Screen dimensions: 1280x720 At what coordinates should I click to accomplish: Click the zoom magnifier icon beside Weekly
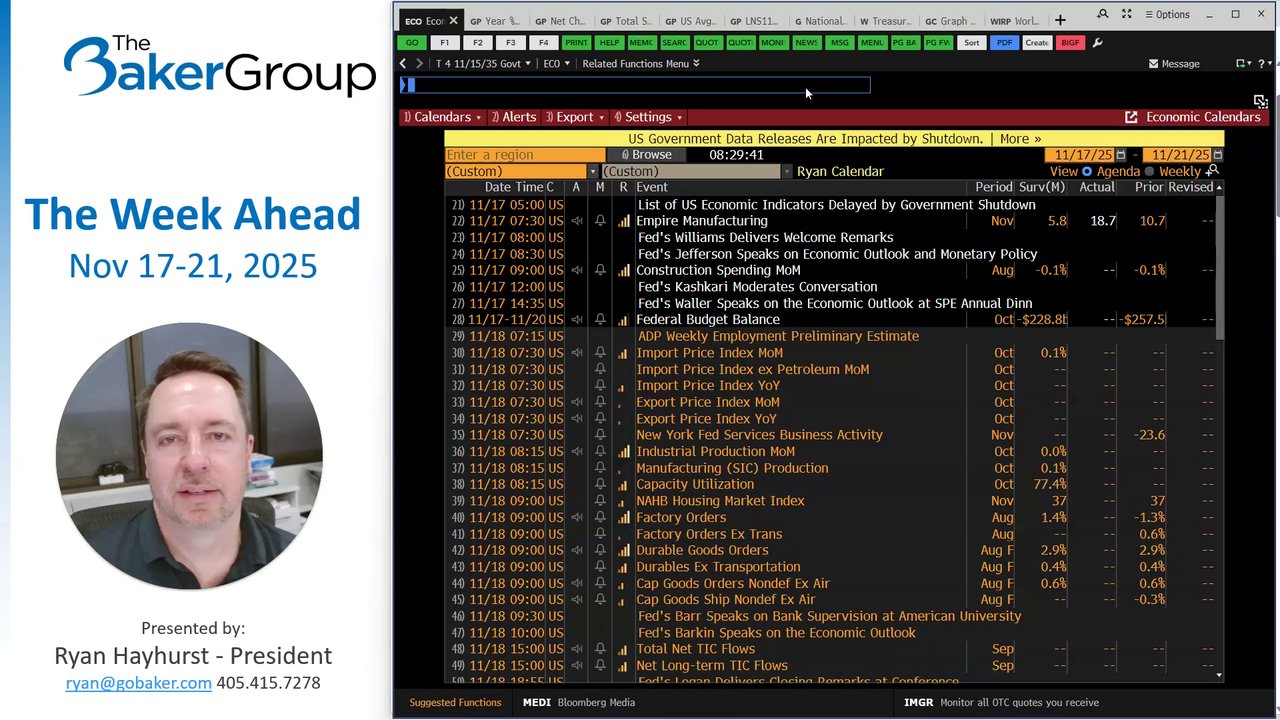(x=1213, y=171)
